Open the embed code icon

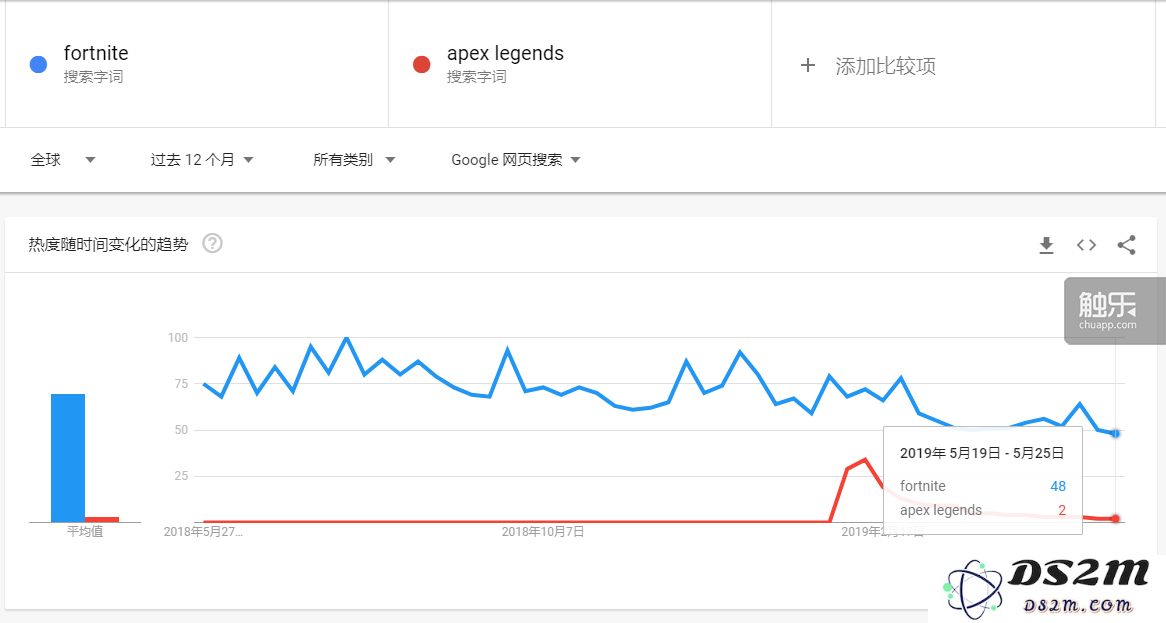click(x=1086, y=245)
